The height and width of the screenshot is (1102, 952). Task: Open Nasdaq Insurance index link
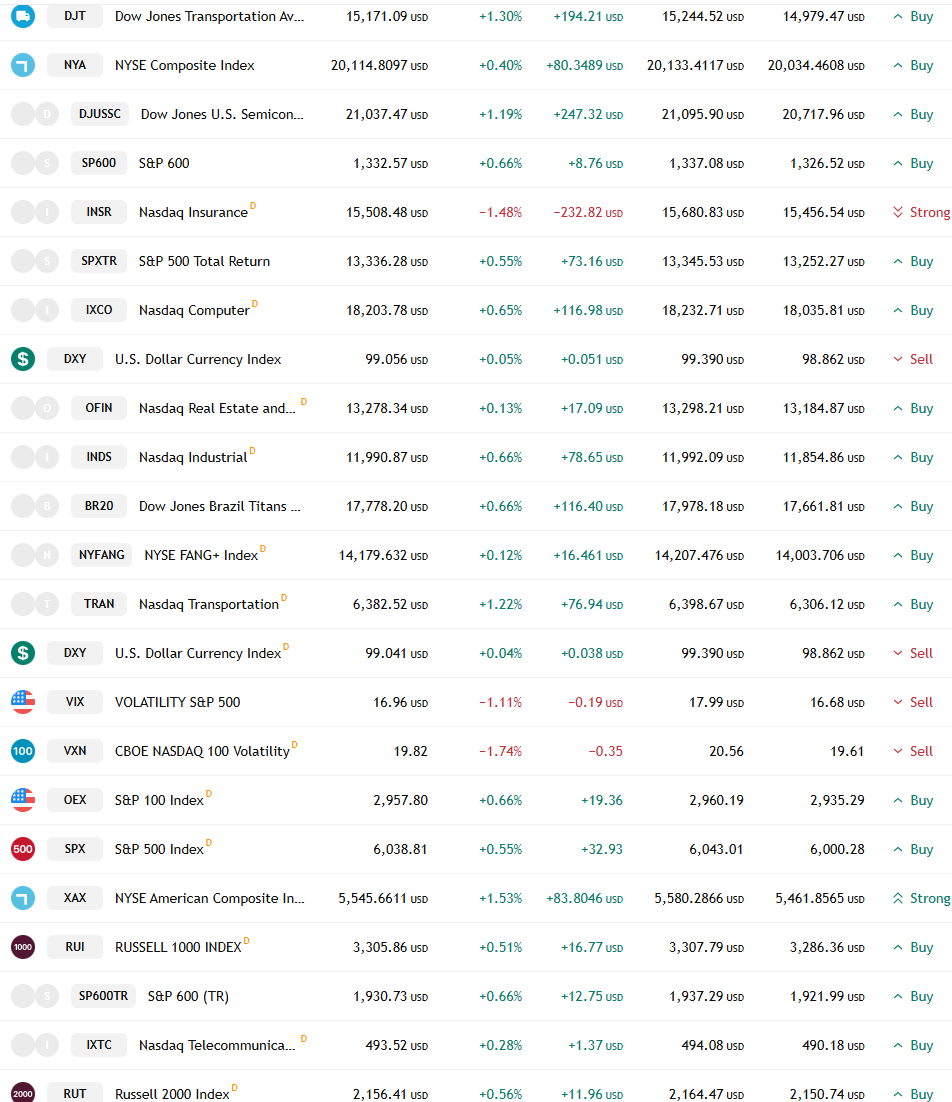pos(193,212)
